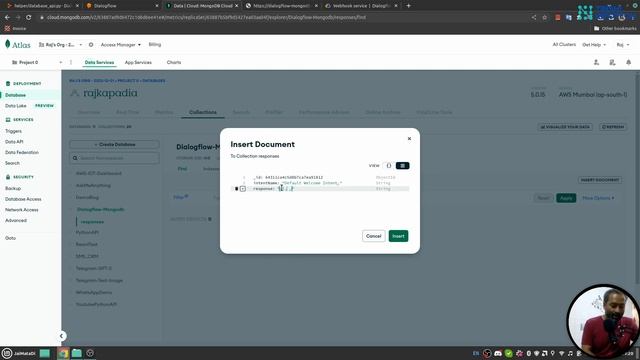Open Network Access in the sidebar
The image size is (640, 360).
tap(22, 209)
